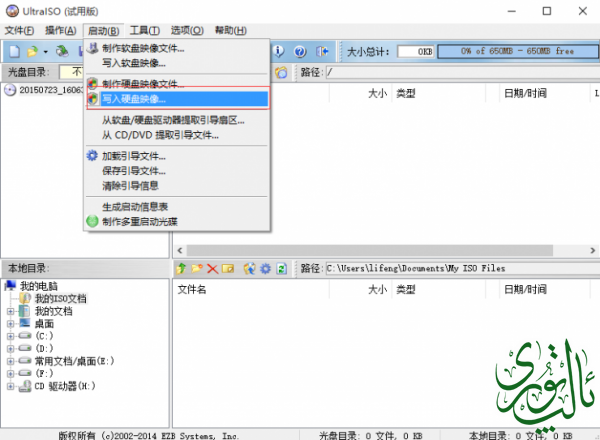Open the 文件(F) menu

(x=19, y=30)
